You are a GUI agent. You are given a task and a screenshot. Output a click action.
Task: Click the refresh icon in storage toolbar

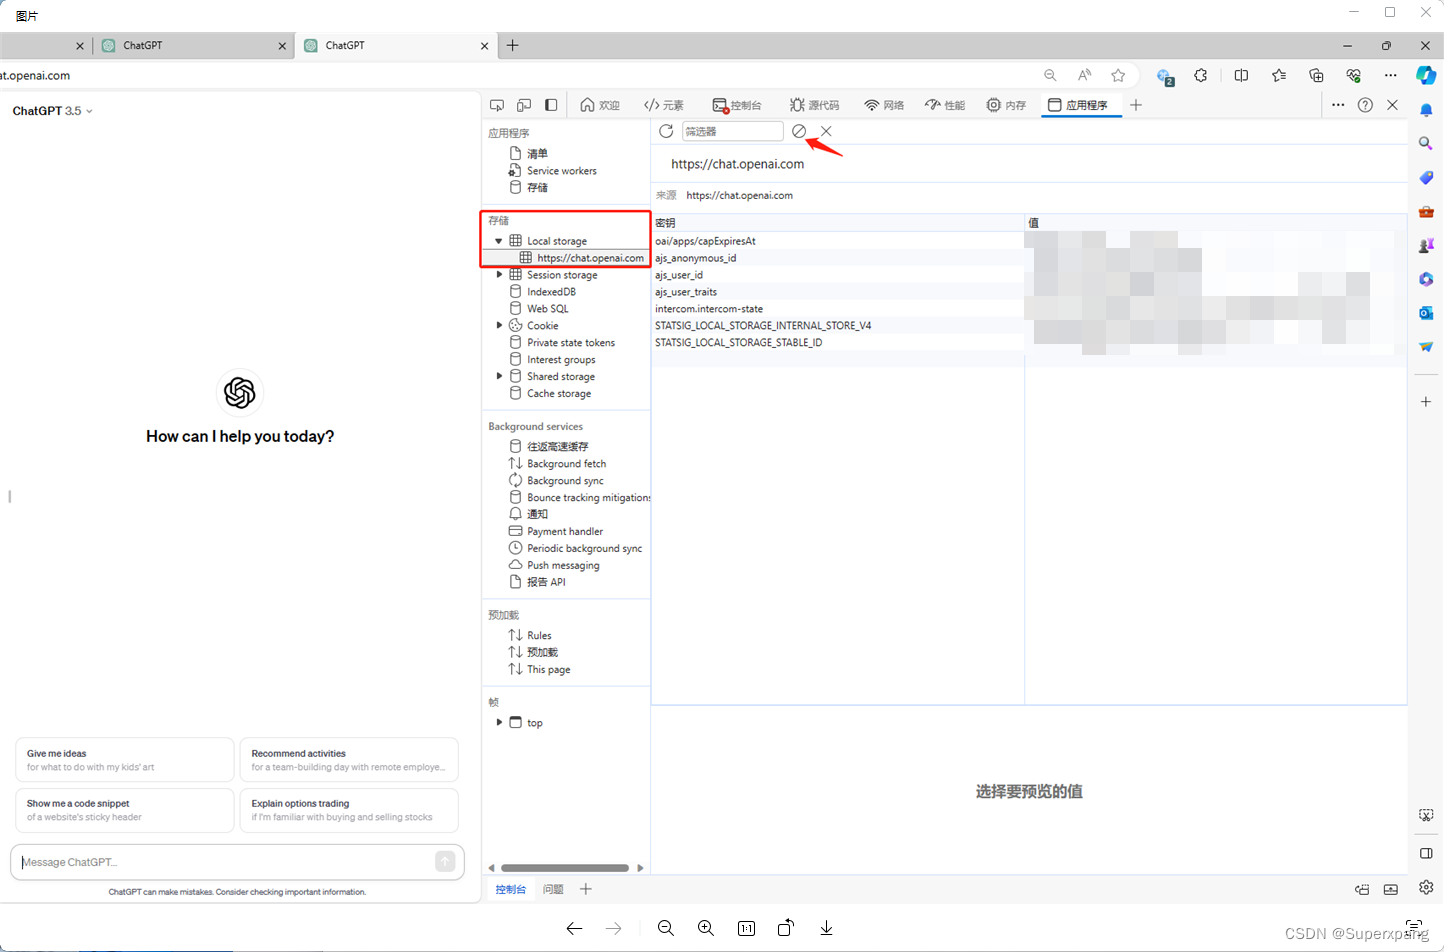pos(666,131)
